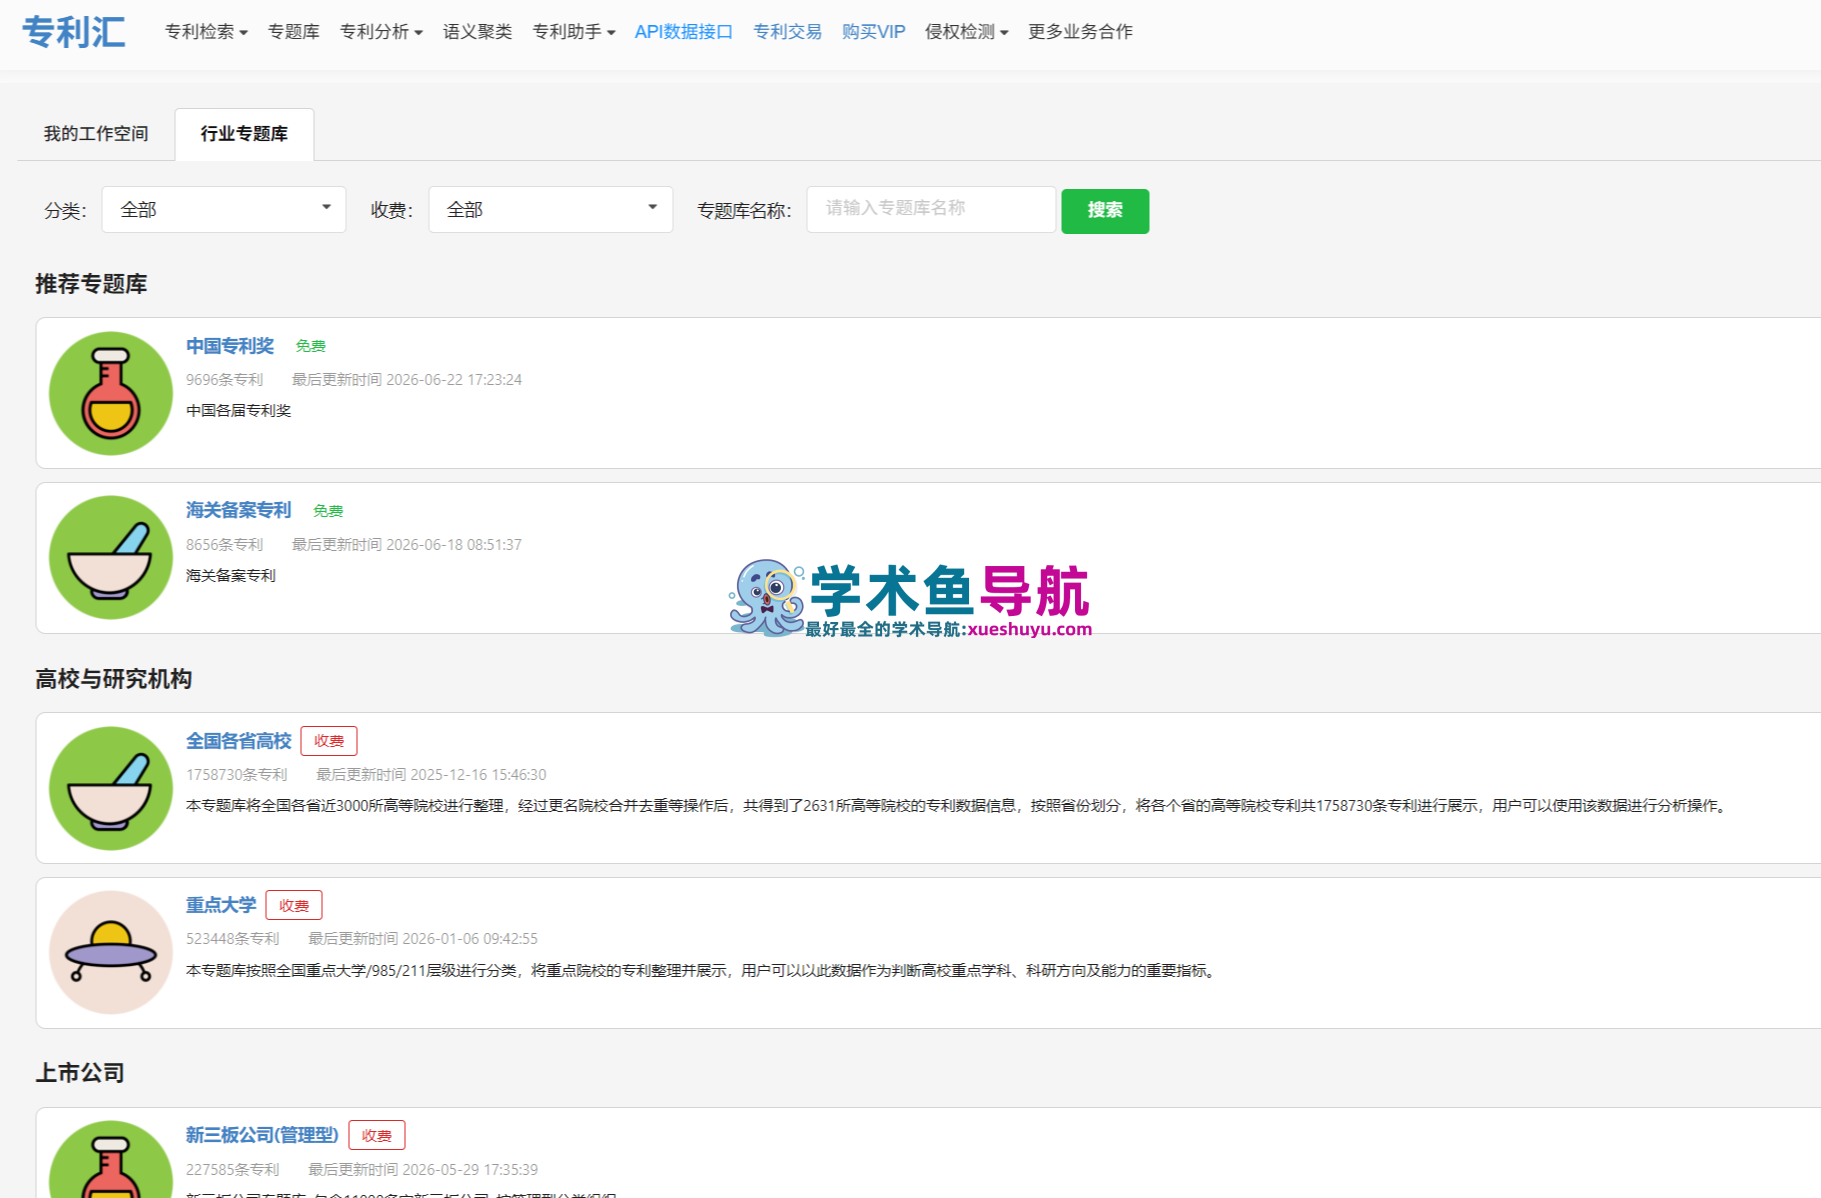Click update time 2026-06-22 17:23:24

[454, 380]
